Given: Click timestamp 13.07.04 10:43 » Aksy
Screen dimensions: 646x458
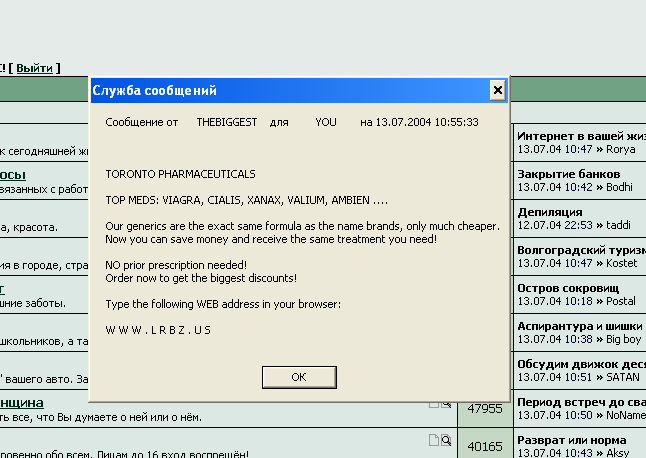Looking at the screenshot, I should pyautogui.click(x=573, y=453).
